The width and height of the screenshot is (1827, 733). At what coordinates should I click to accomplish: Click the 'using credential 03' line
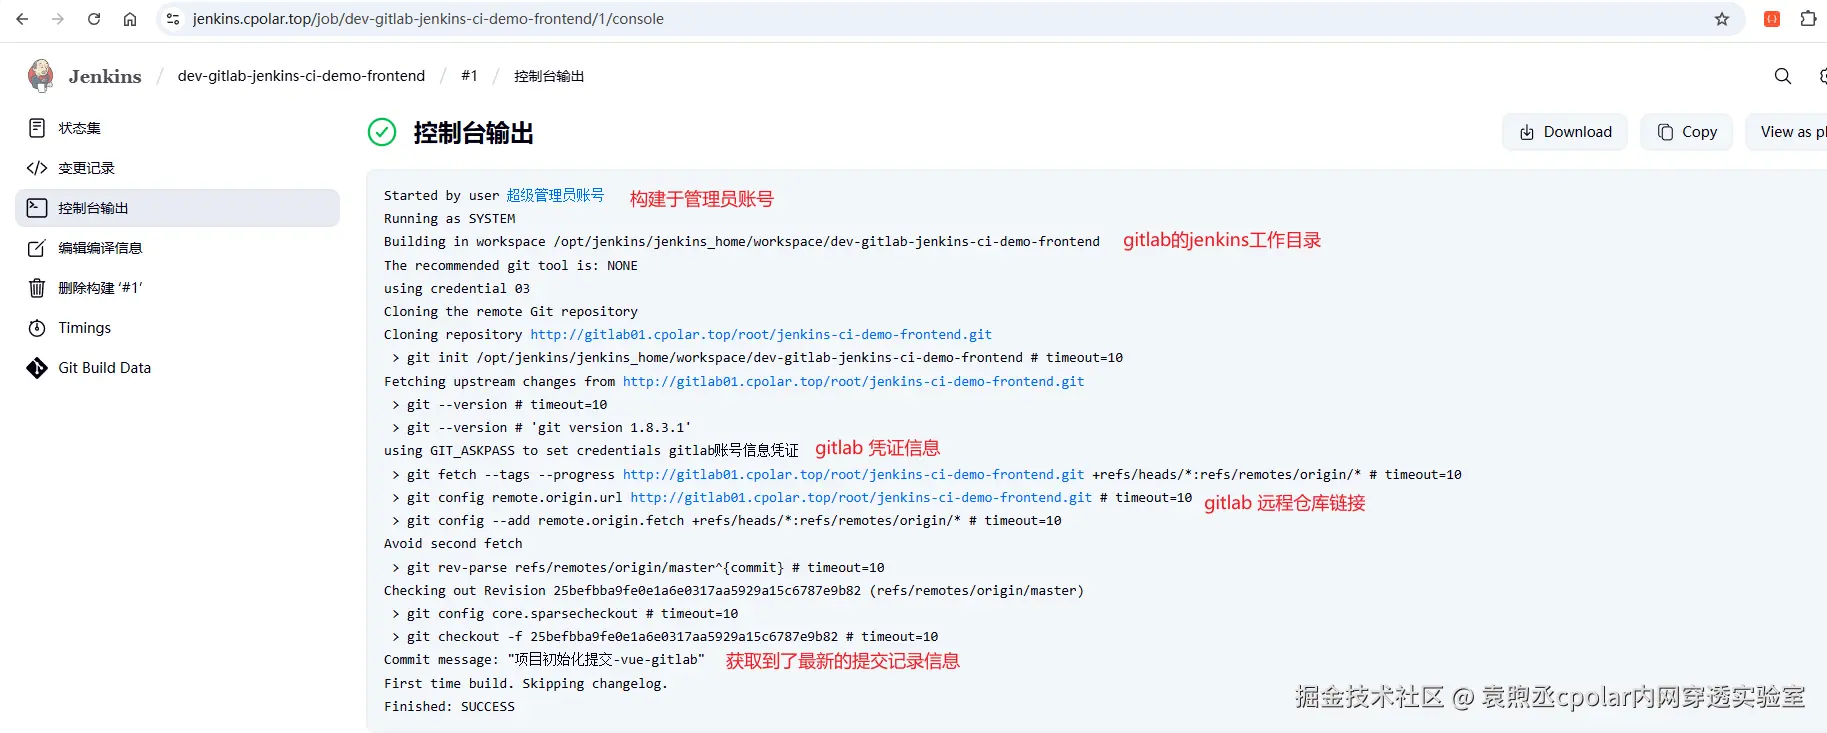[x=457, y=288]
